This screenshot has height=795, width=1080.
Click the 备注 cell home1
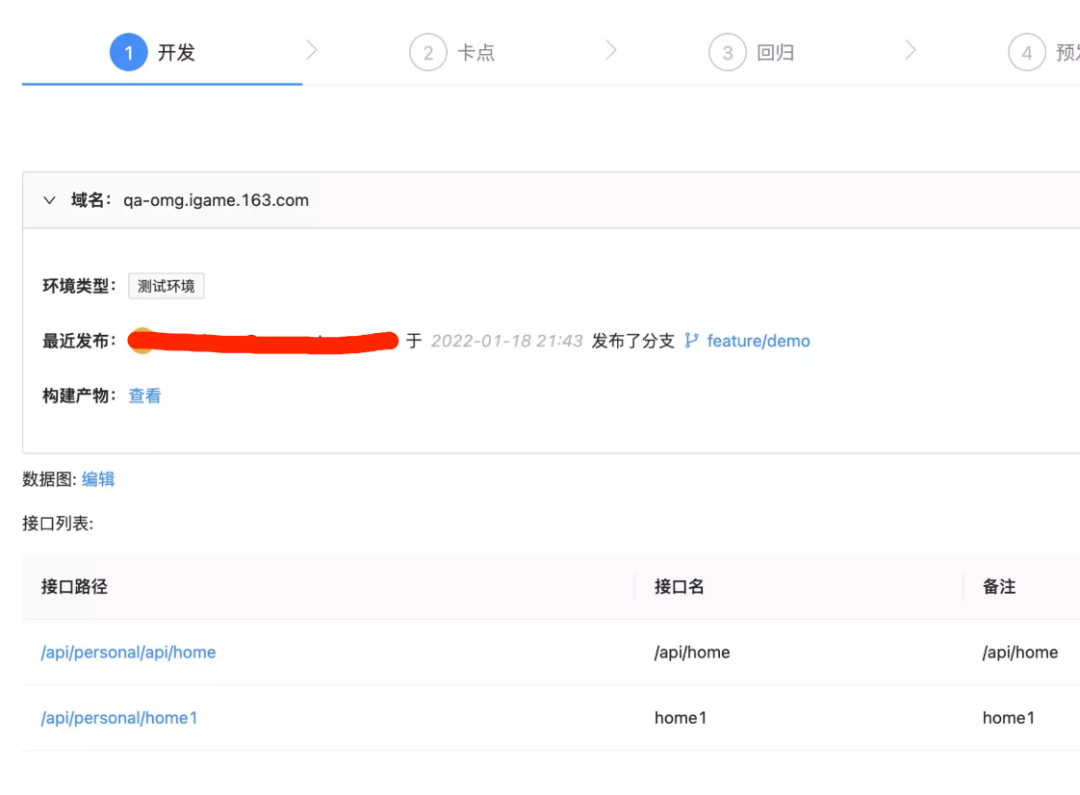1008,718
